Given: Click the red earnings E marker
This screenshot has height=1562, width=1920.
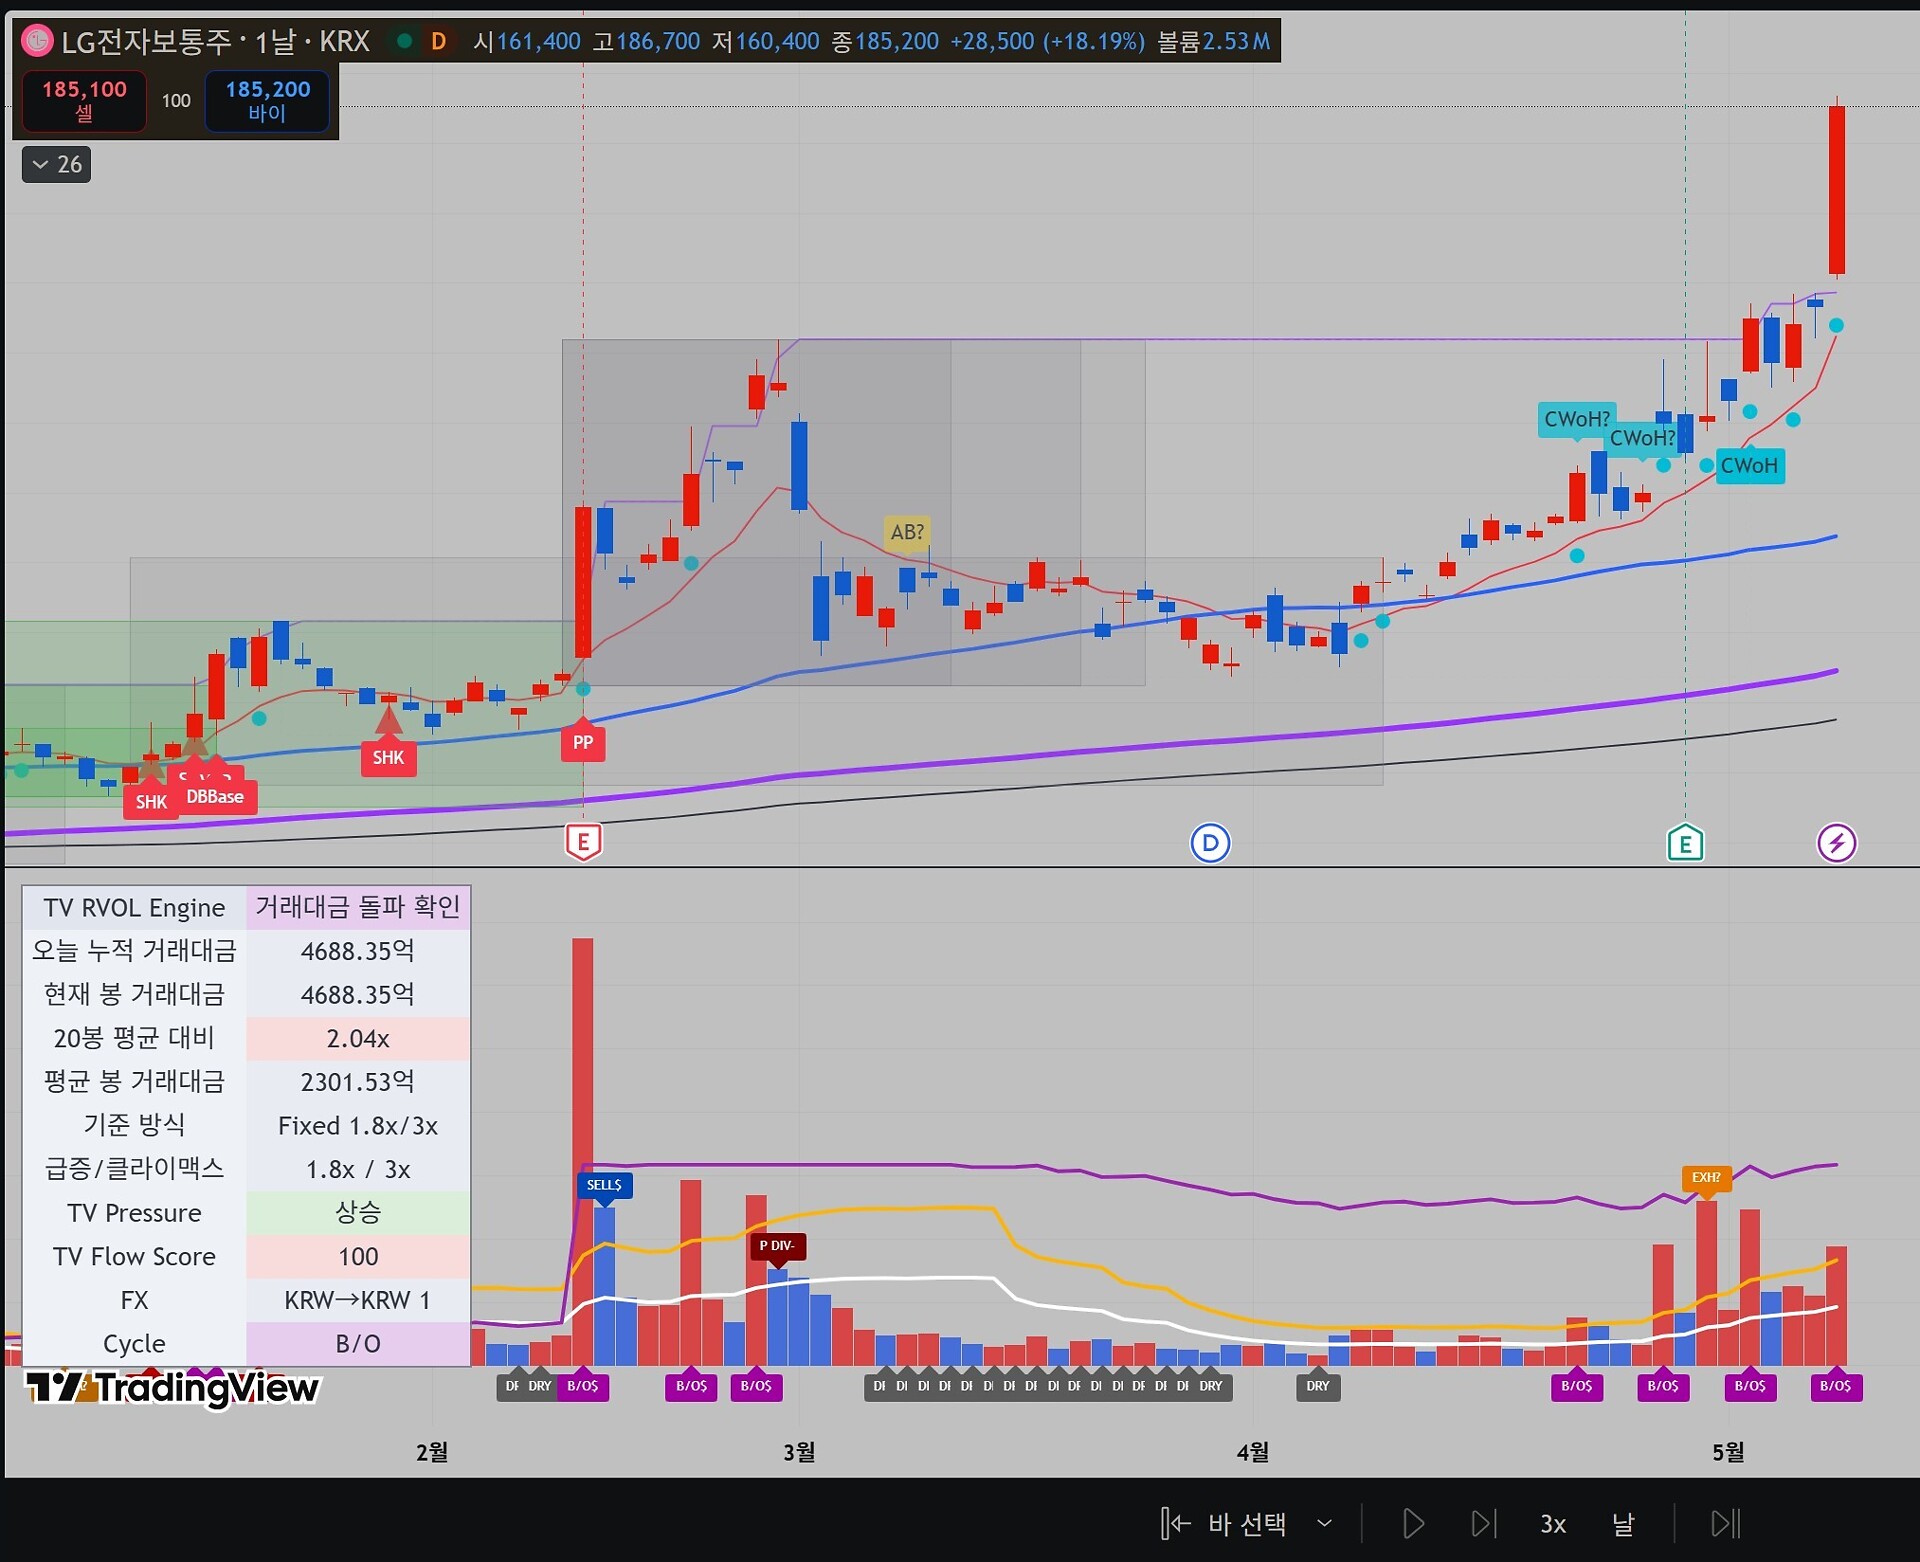Looking at the screenshot, I should [x=583, y=842].
